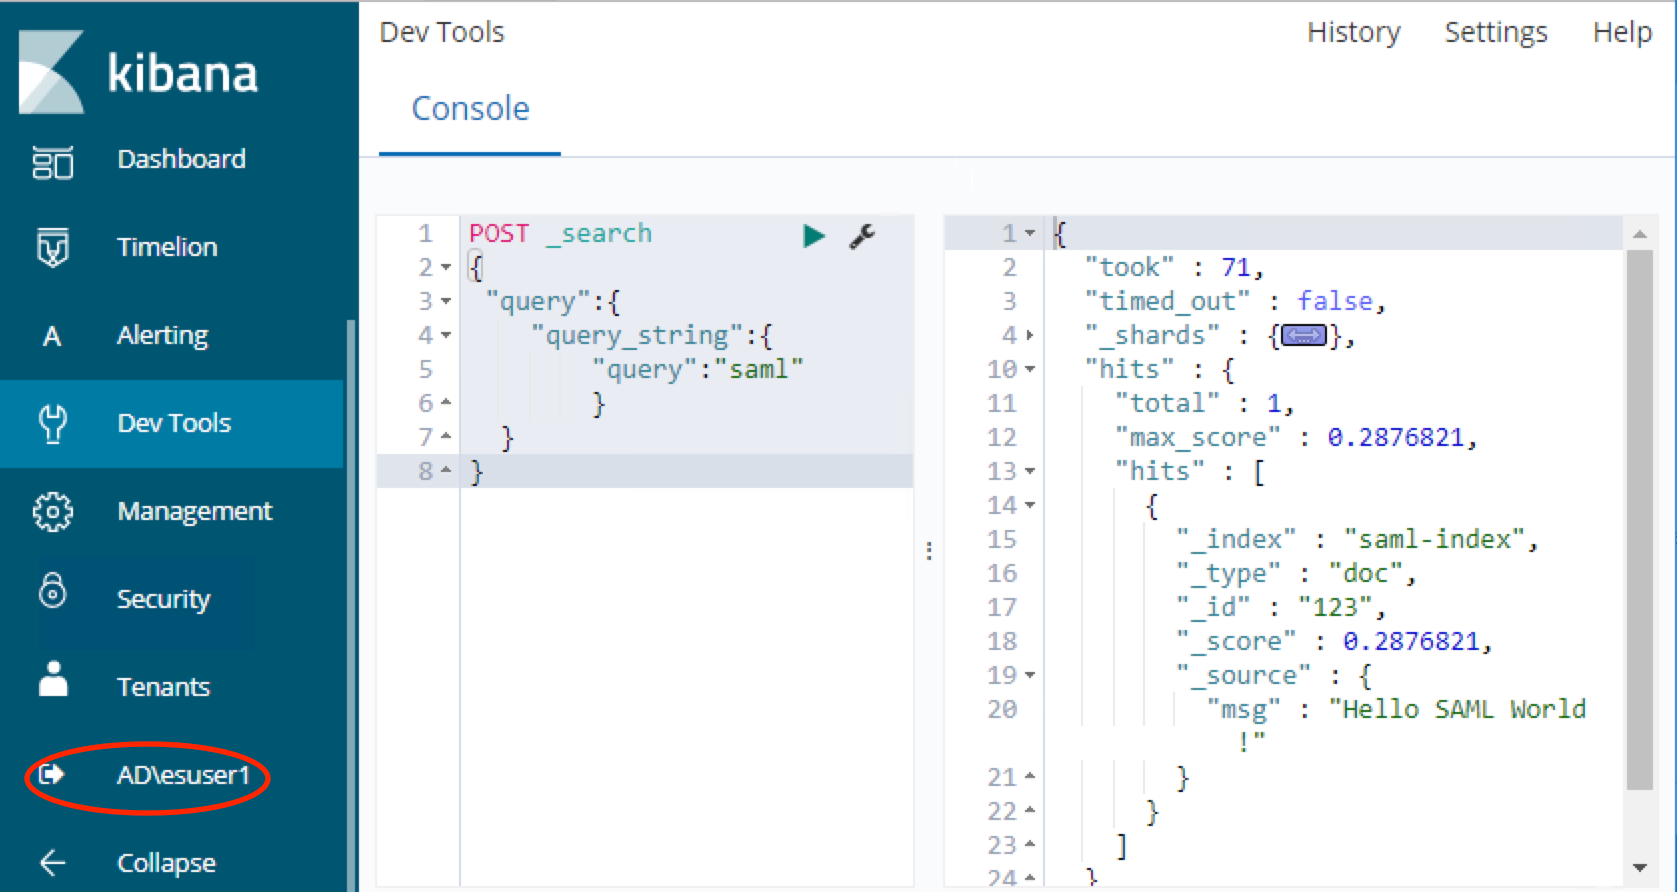Image resolution: width=1677 pixels, height=892 pixels.
Task: Log out via the AD\esuser1 link
Action: pos(183,775)
